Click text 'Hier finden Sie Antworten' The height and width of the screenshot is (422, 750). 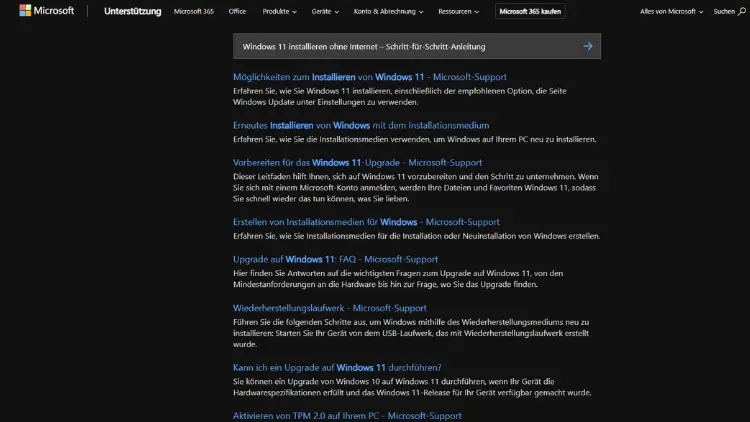[279, 273]
